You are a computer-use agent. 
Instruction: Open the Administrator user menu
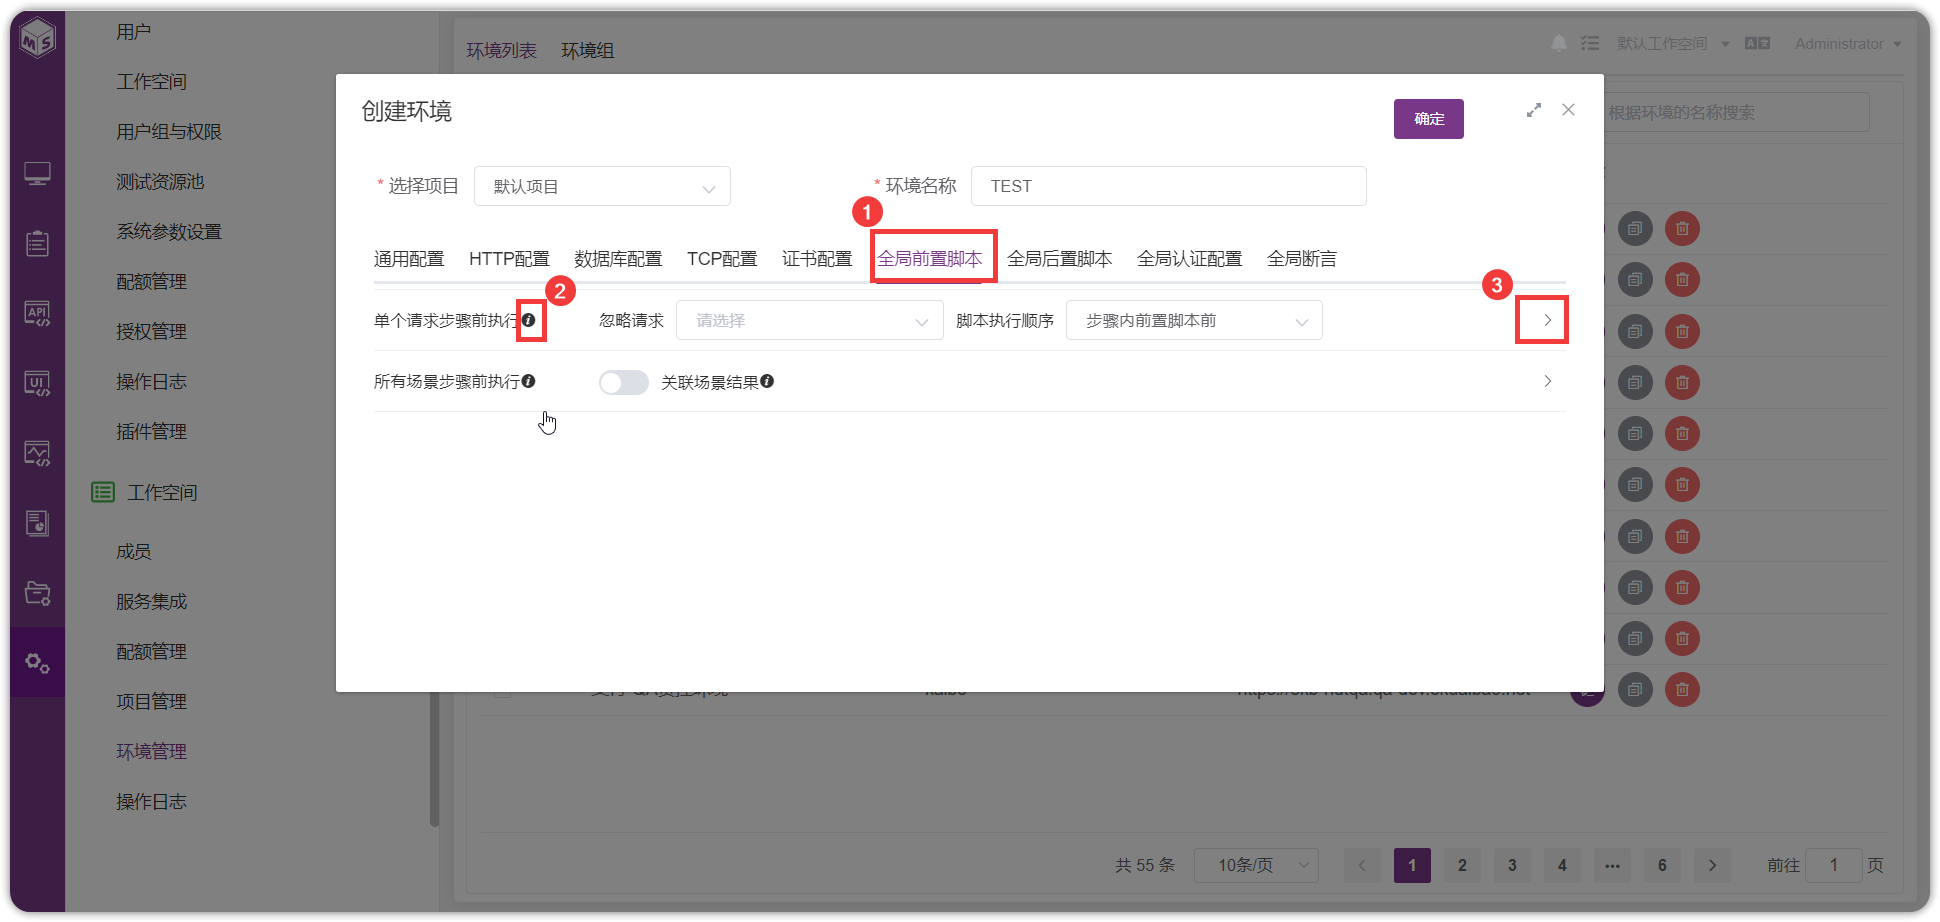[x=1847, y=44]
